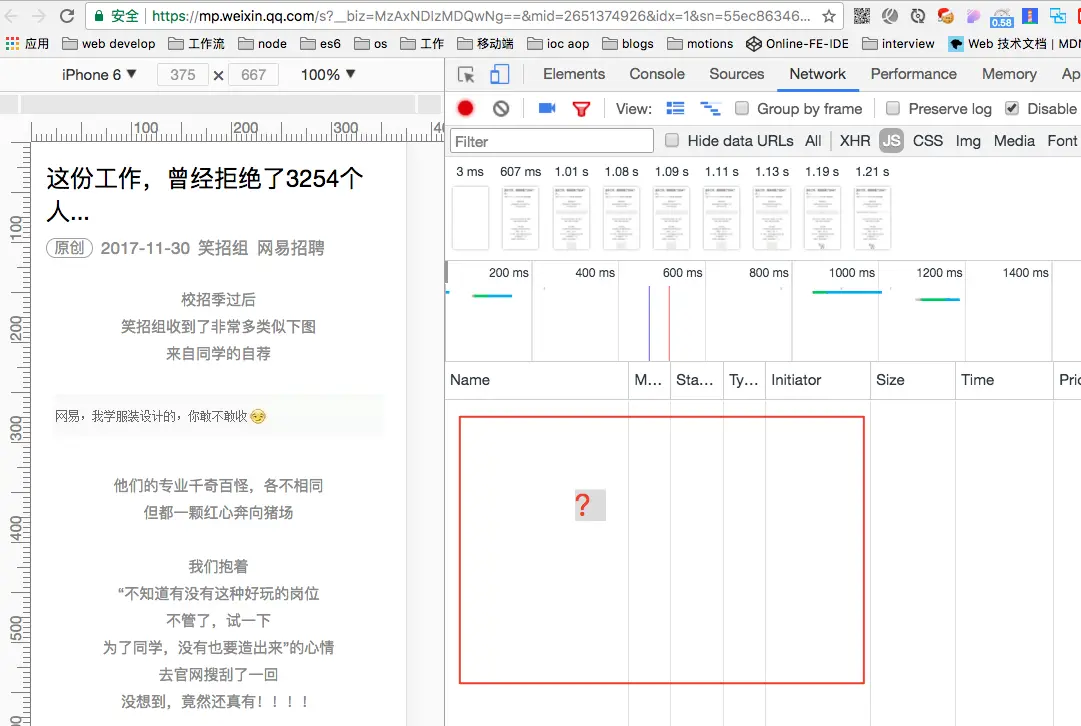Screen dimensions: 1081x726
Task: Filter requests by XHR
Action: click(855, 141)
